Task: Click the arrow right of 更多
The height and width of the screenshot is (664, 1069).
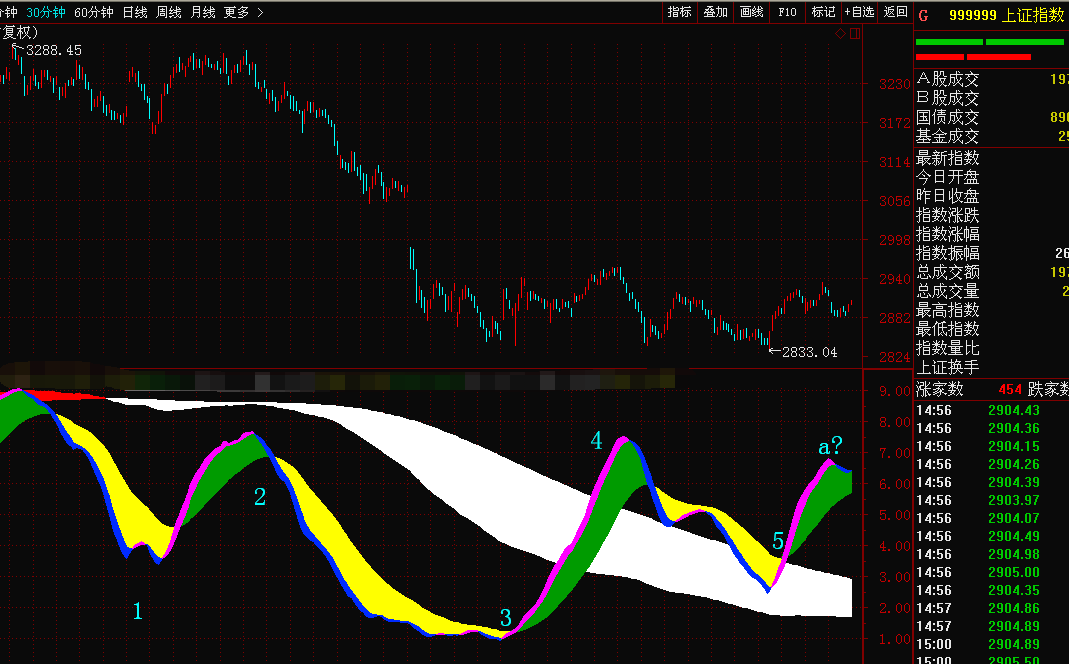Action: click(260, 12)
